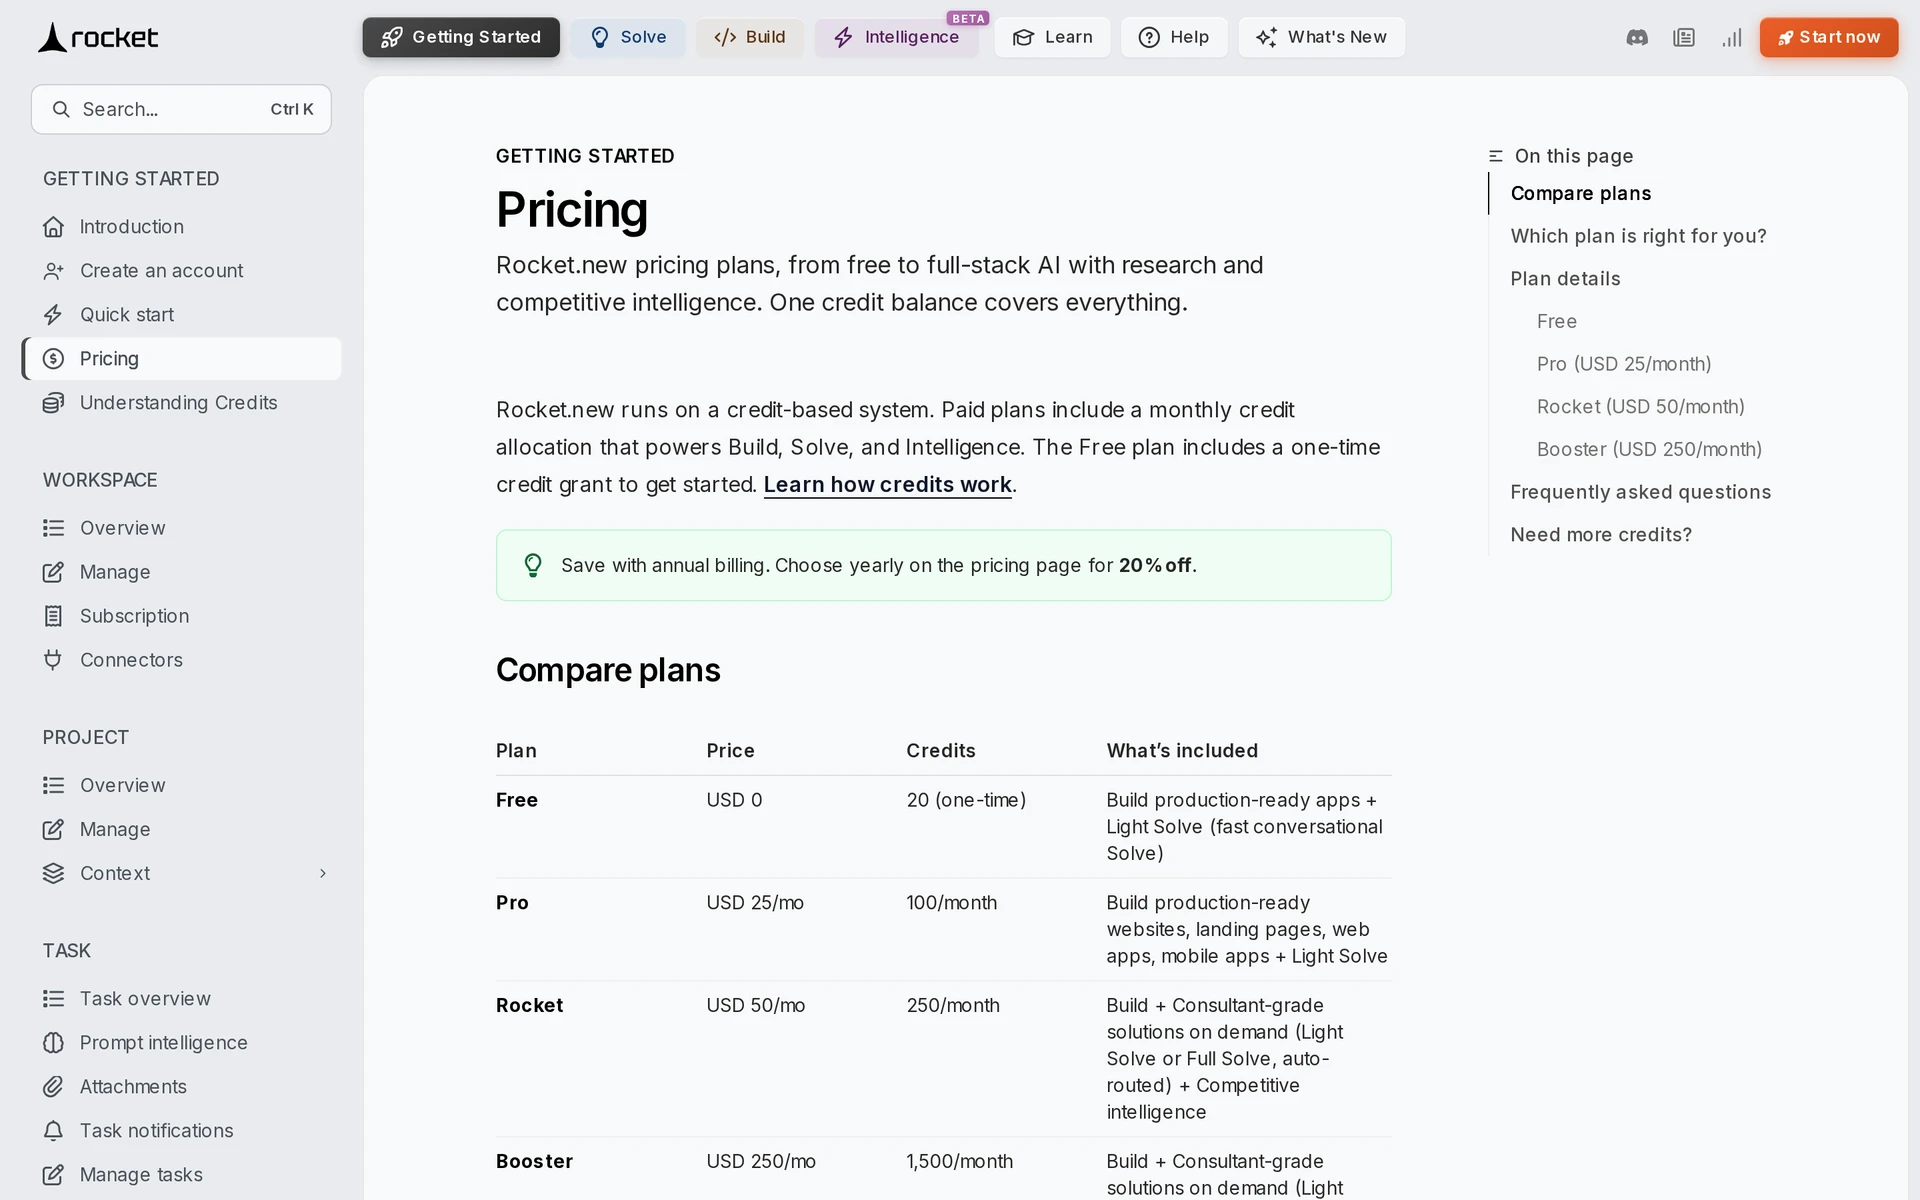Viewport: 1920px width, 1200px height.
Task: Click the edit icon for Manage tasks
Action: pos(53,1175)
